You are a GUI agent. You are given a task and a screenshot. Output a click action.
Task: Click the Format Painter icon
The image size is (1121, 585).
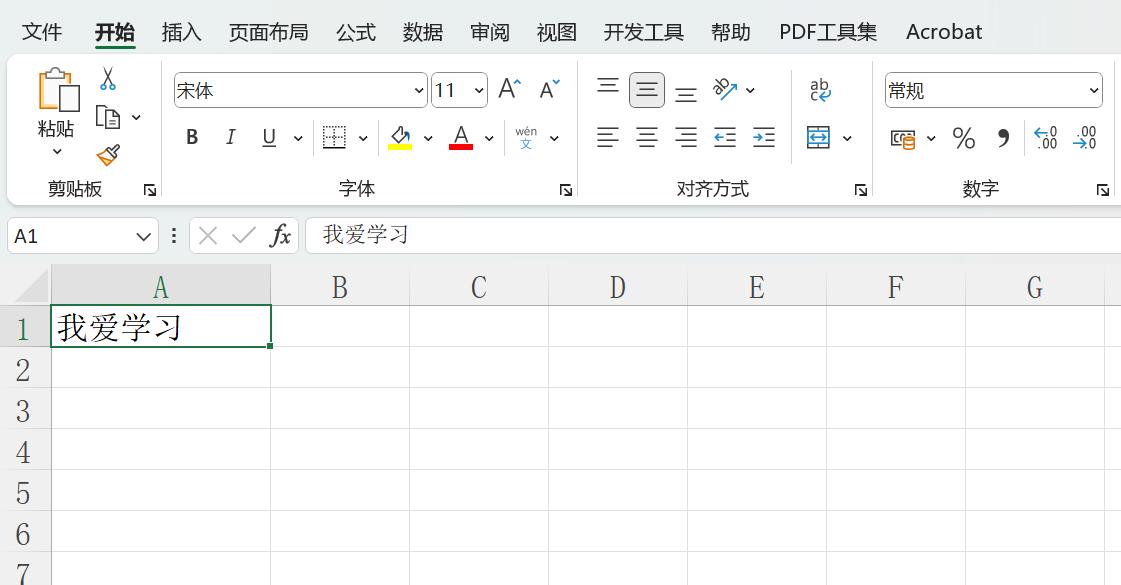[107, 155]
